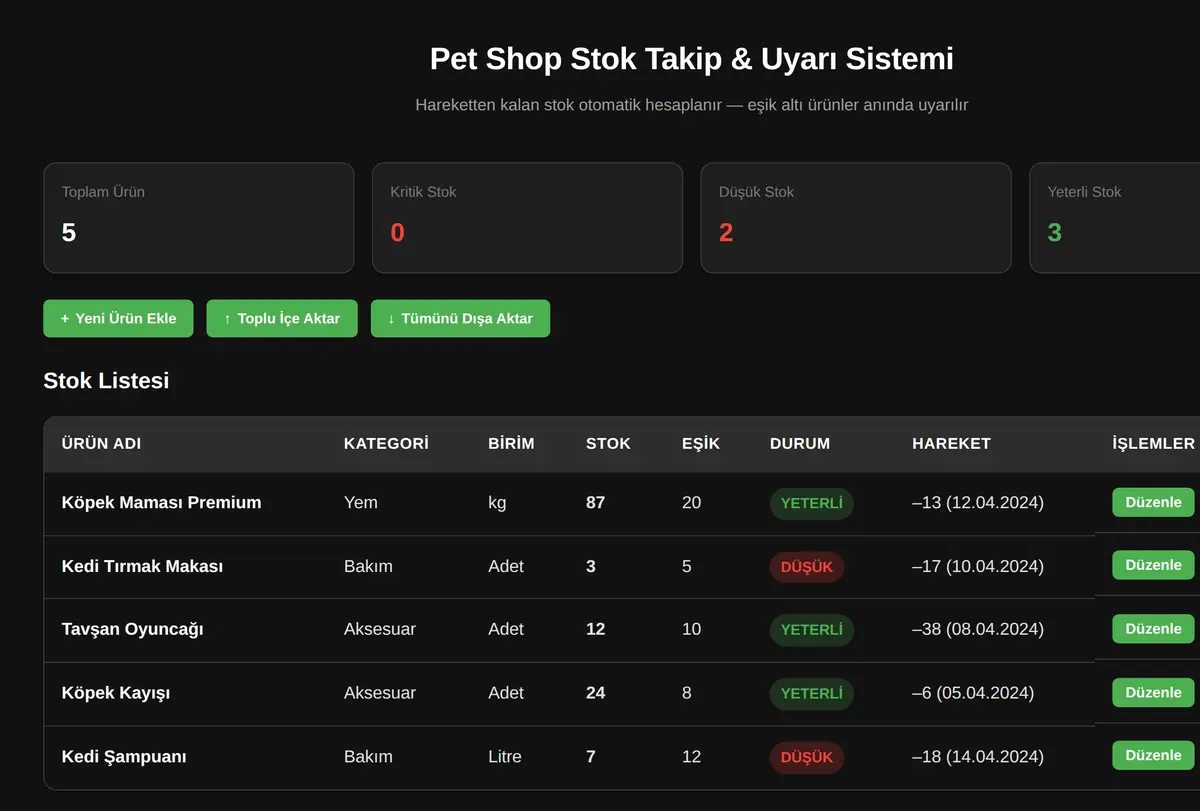Click the DURUM column header
Image resolution: width=1200 pixels, height=811 pixels.
[800, 444]
